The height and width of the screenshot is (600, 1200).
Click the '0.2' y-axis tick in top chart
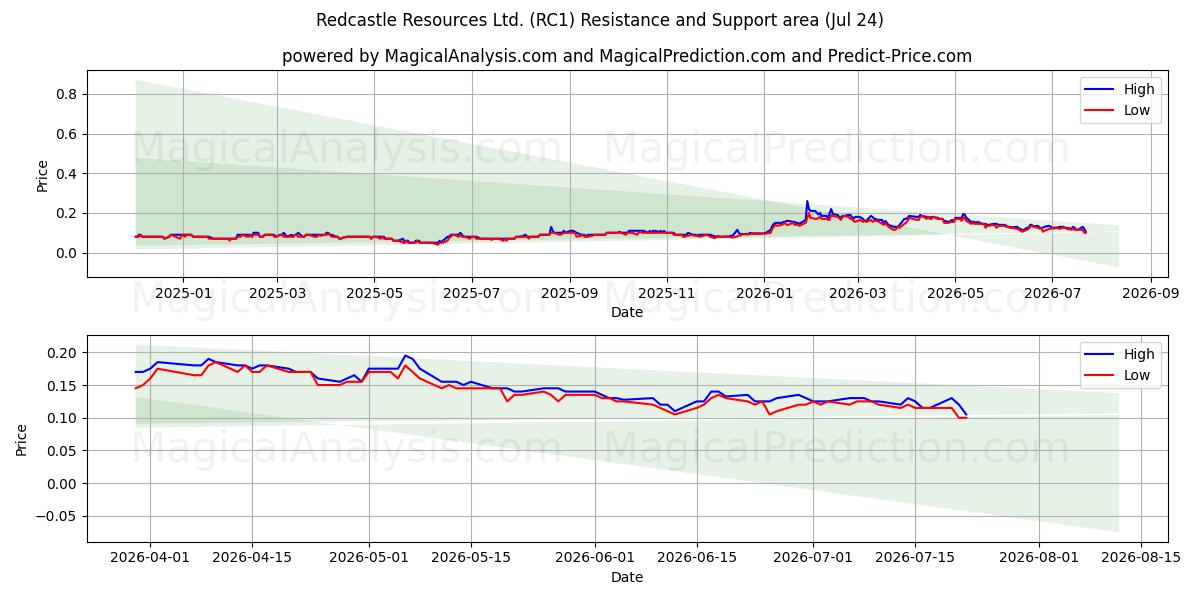coord(67,213)
